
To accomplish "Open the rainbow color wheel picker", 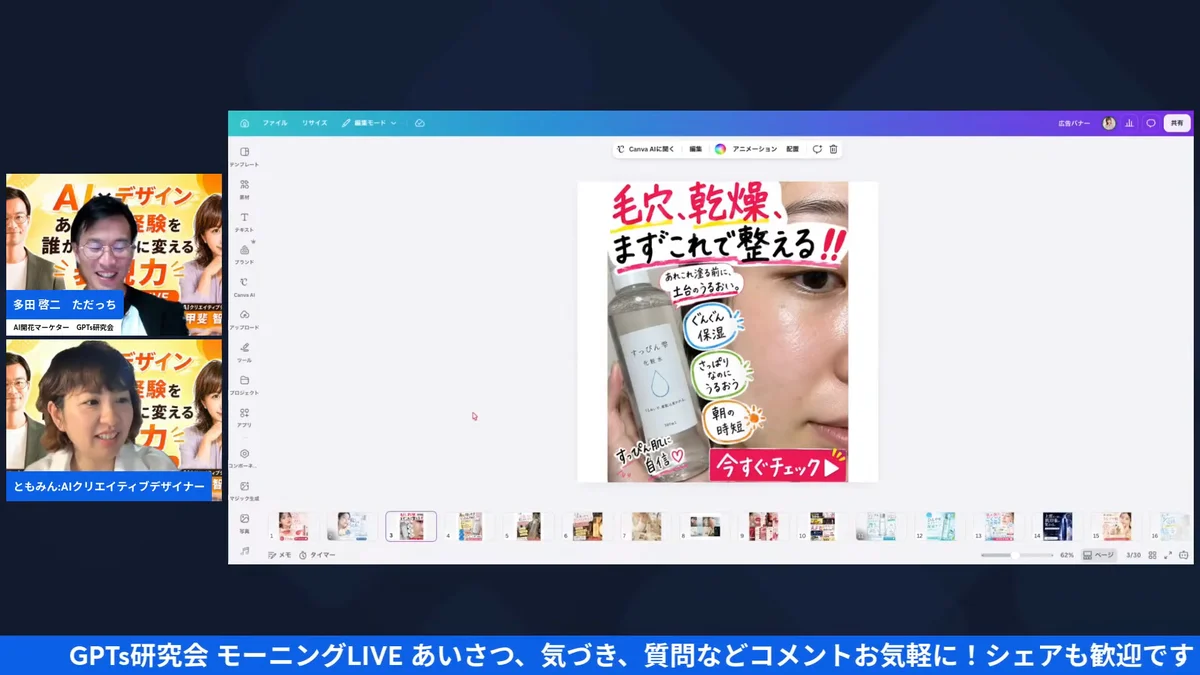I will coord(720,149).
